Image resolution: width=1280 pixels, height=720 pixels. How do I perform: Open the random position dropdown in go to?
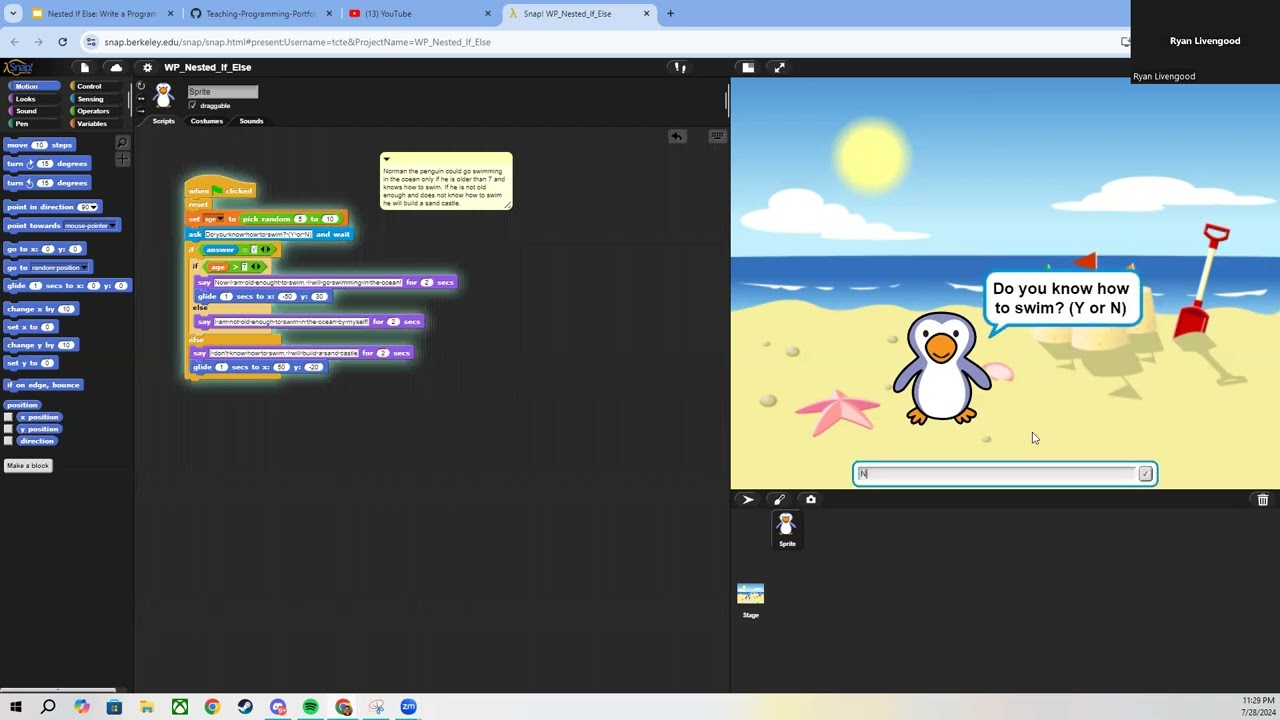(85, 268)
